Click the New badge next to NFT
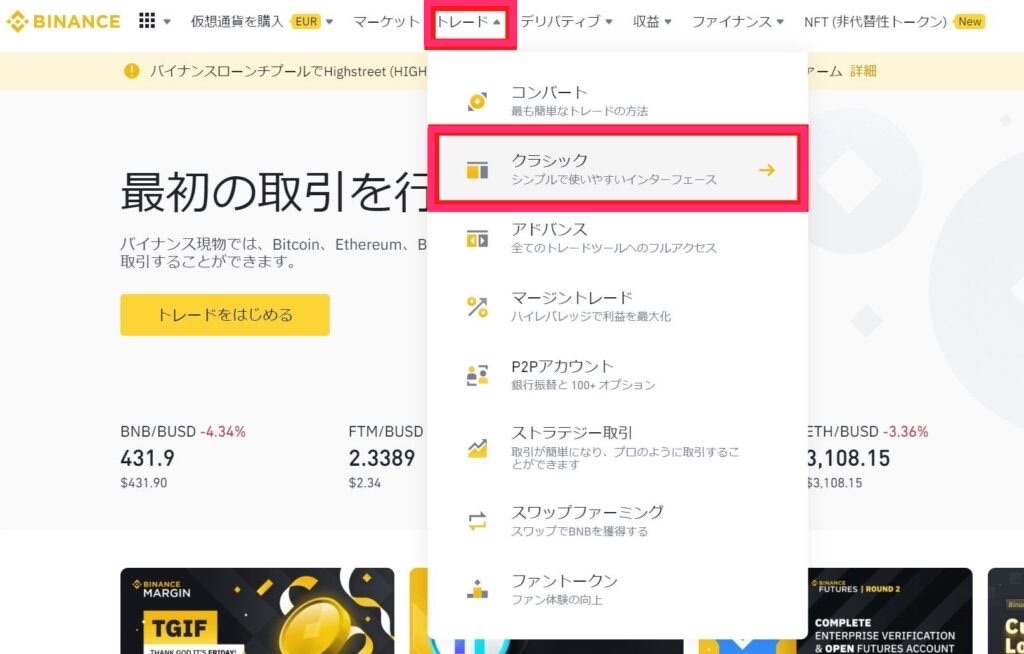The height and width of the screenshot is (654, 1024). coord(970,22)
